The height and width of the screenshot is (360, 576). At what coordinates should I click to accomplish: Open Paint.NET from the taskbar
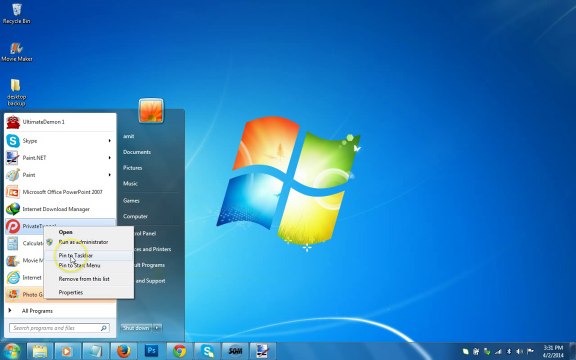point(263,352)
